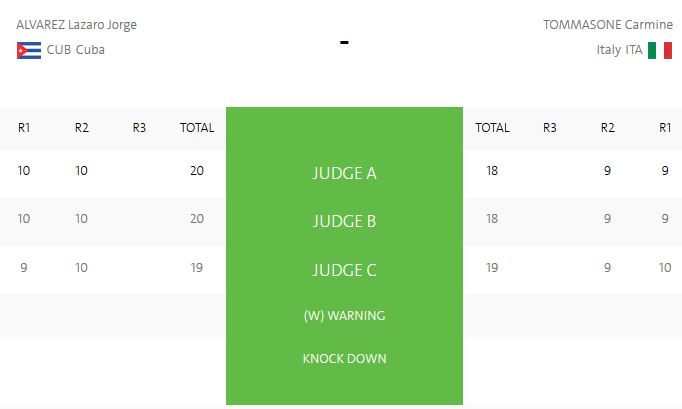Select the (W) WARNING row label

tap(344, 316)
